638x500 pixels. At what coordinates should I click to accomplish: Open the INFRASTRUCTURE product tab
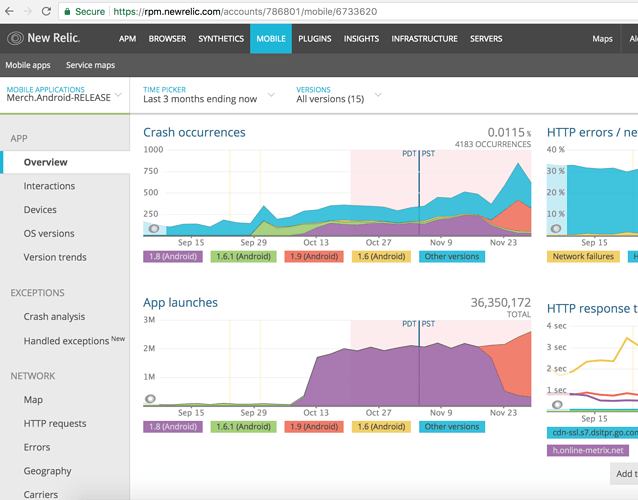click(x=424, y=39)
